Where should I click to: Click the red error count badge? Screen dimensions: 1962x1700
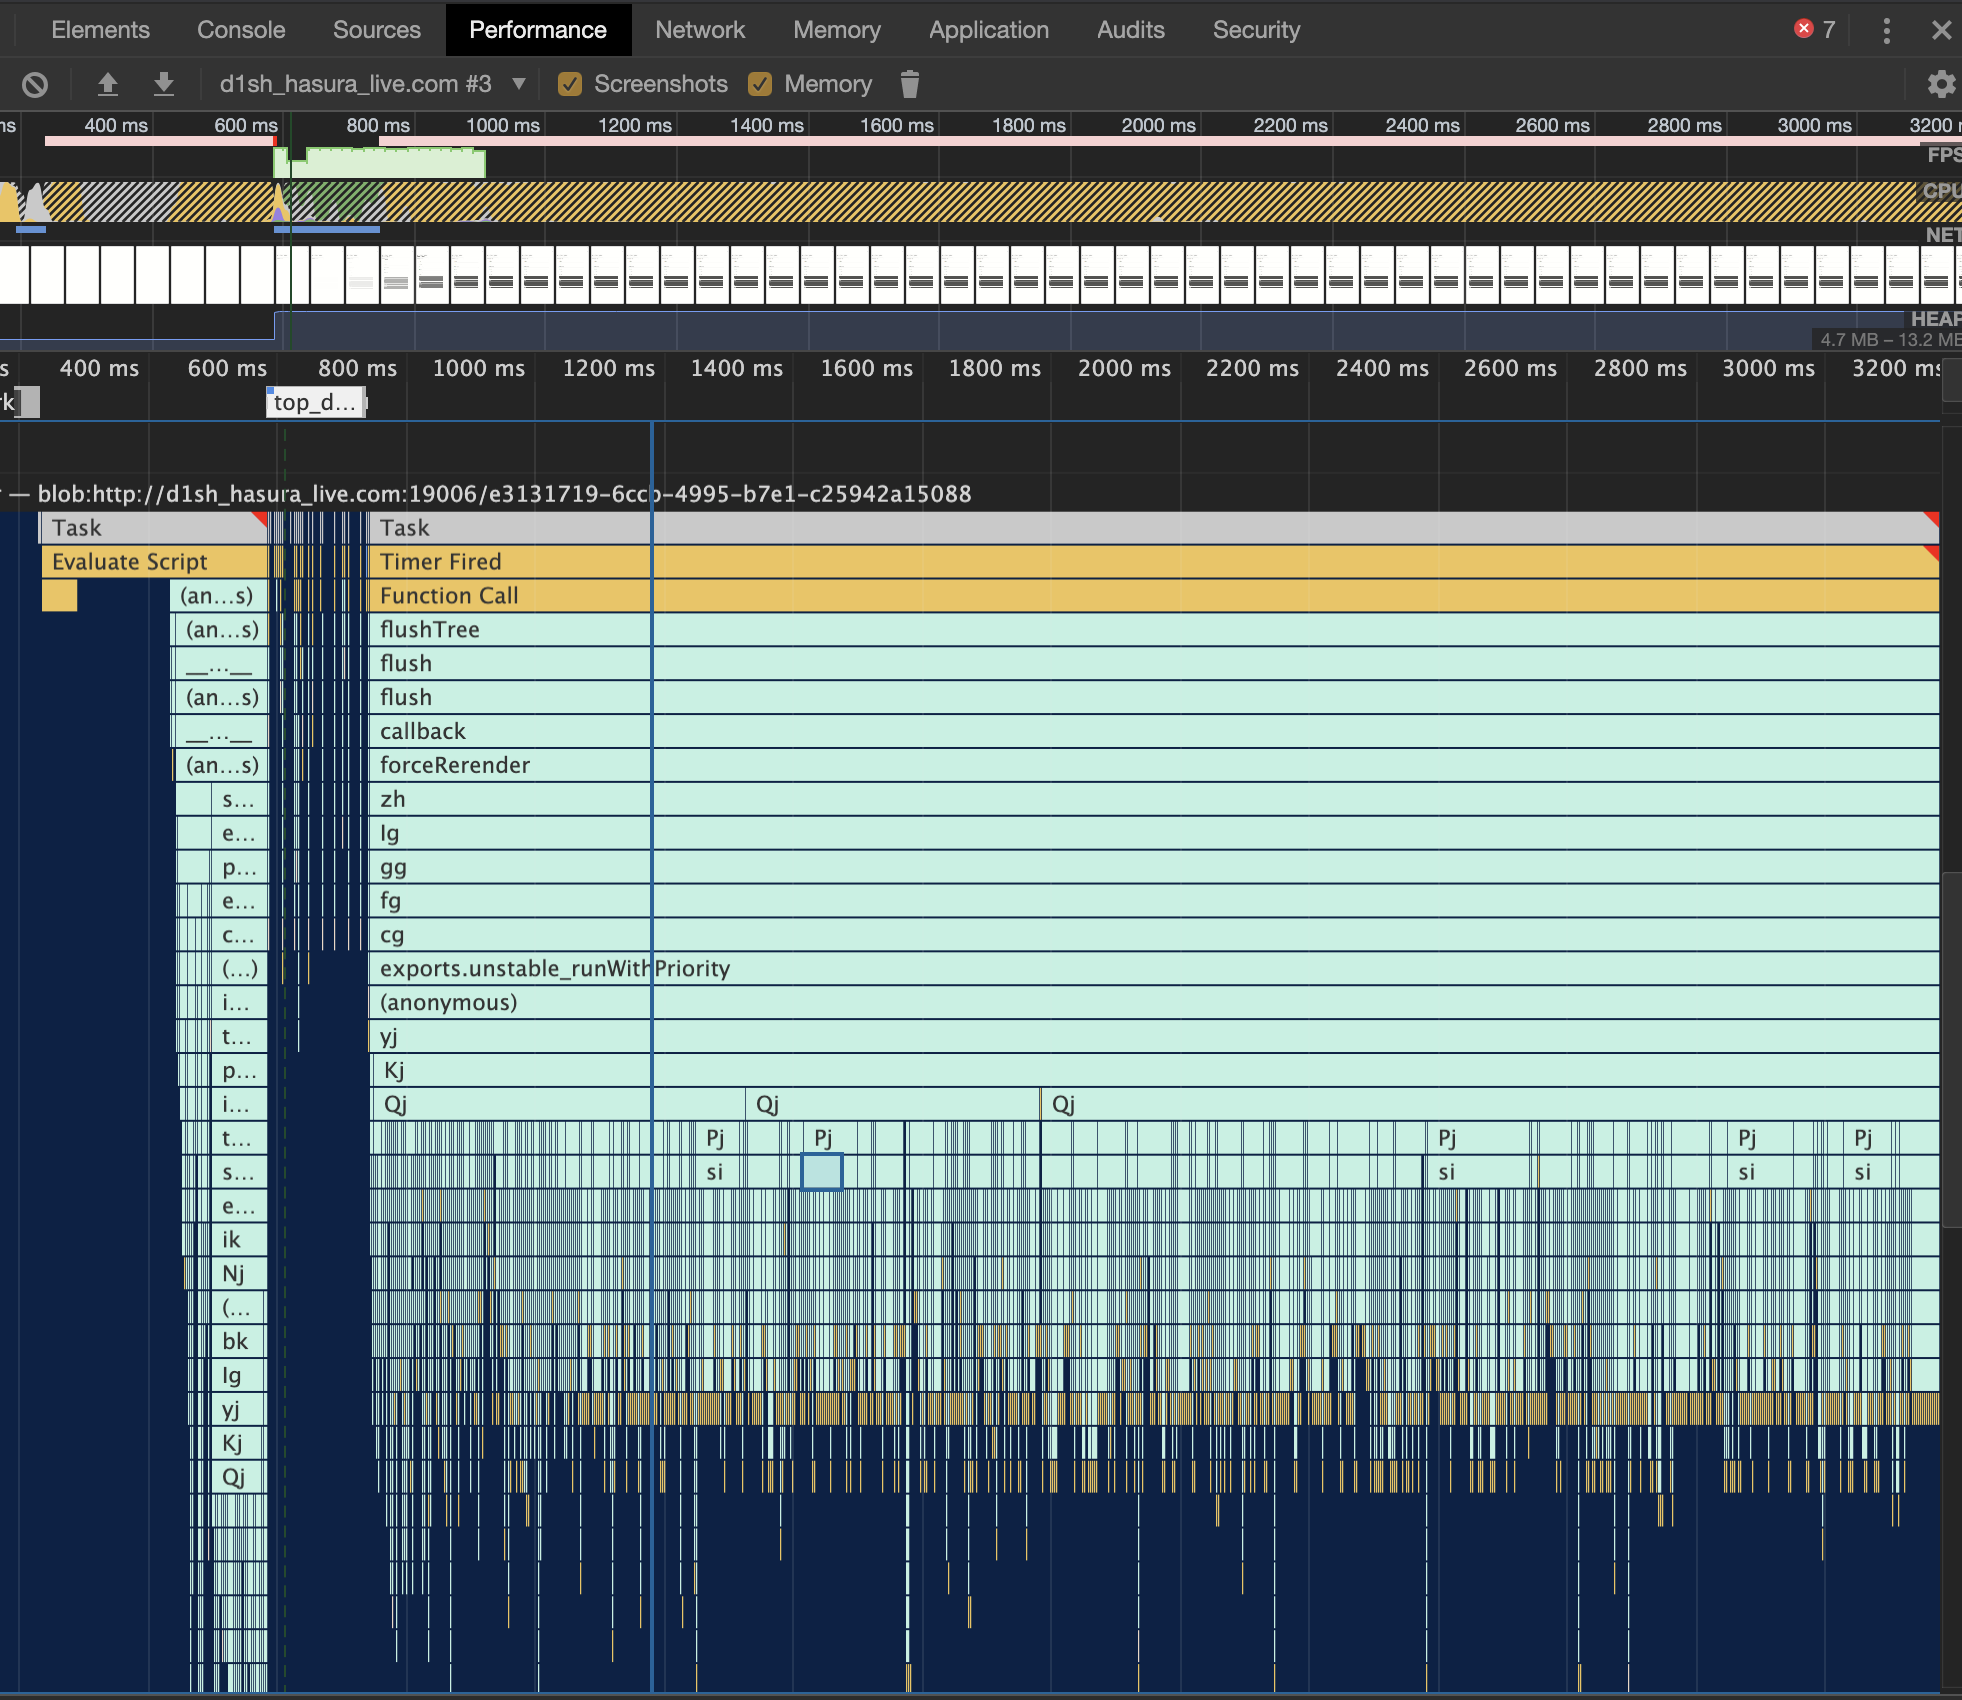tap(1814, 29)
